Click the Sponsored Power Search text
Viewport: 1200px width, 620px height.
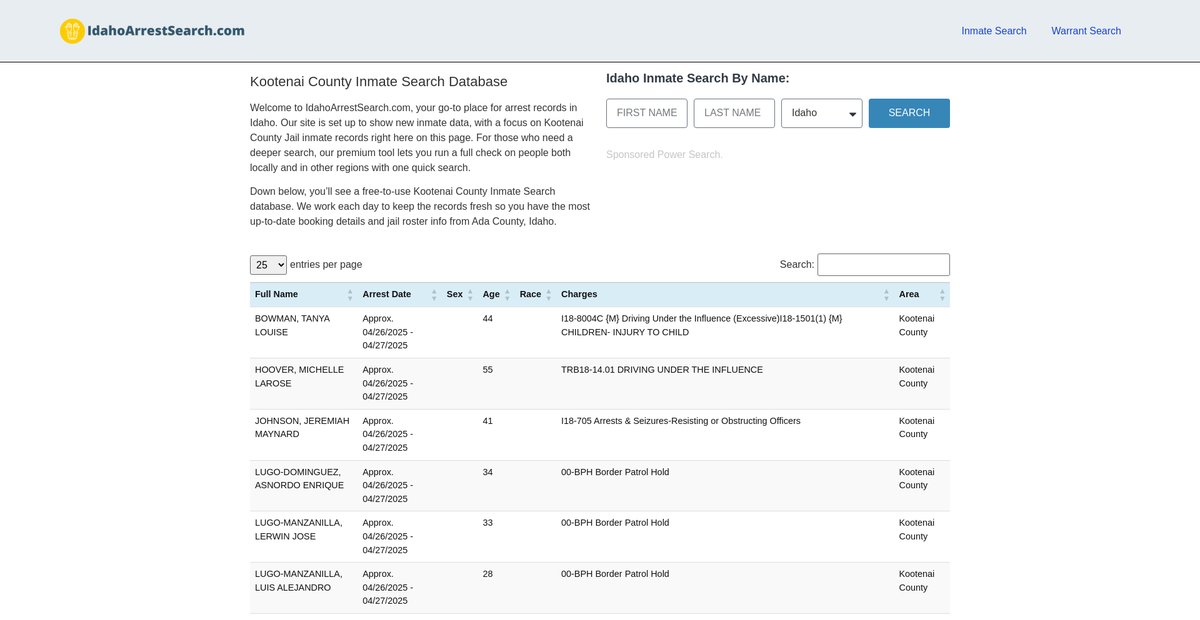(x=663, y=155)
